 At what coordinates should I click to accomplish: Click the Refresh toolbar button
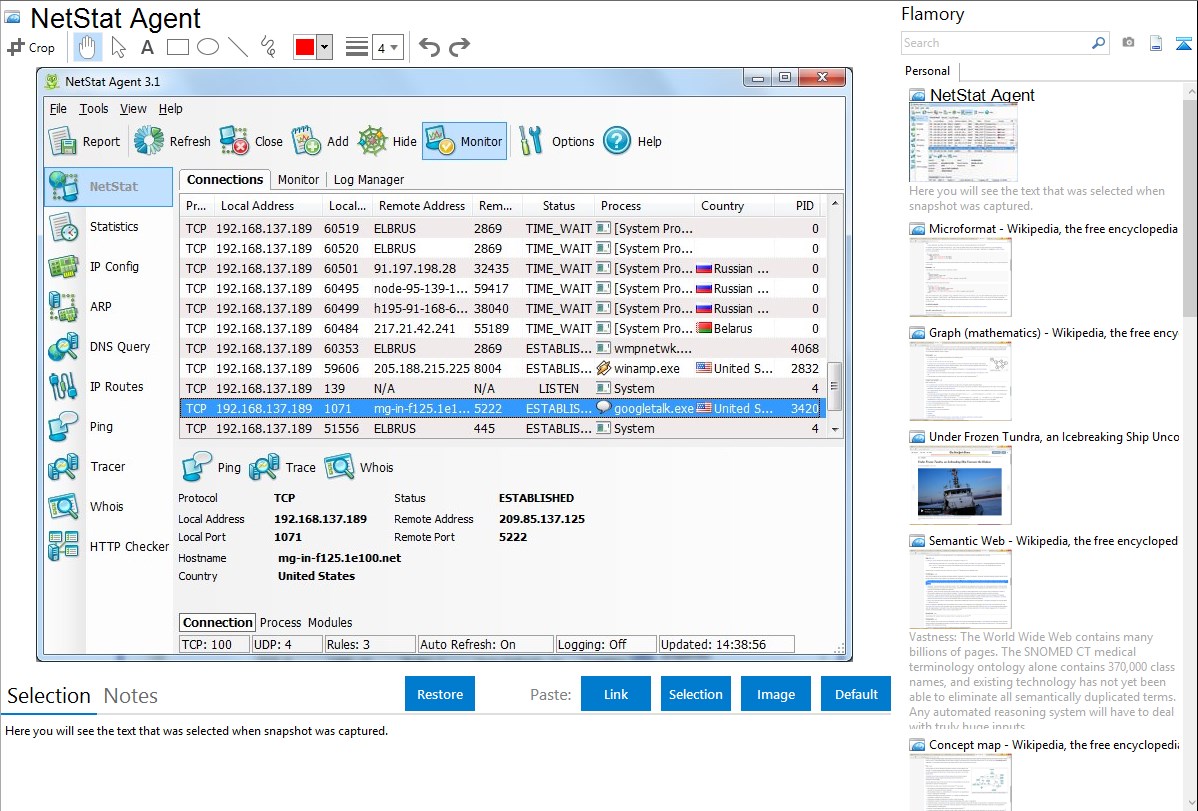click(172, 141)
